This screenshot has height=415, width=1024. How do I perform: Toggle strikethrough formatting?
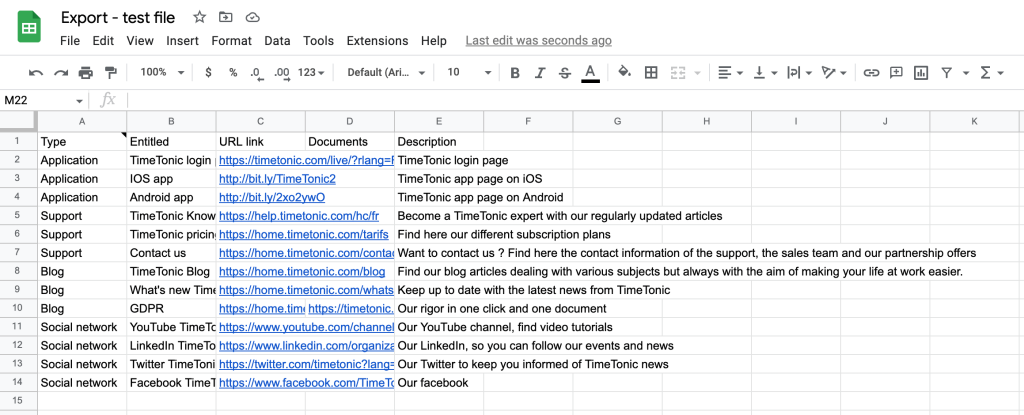pos(565,73)
